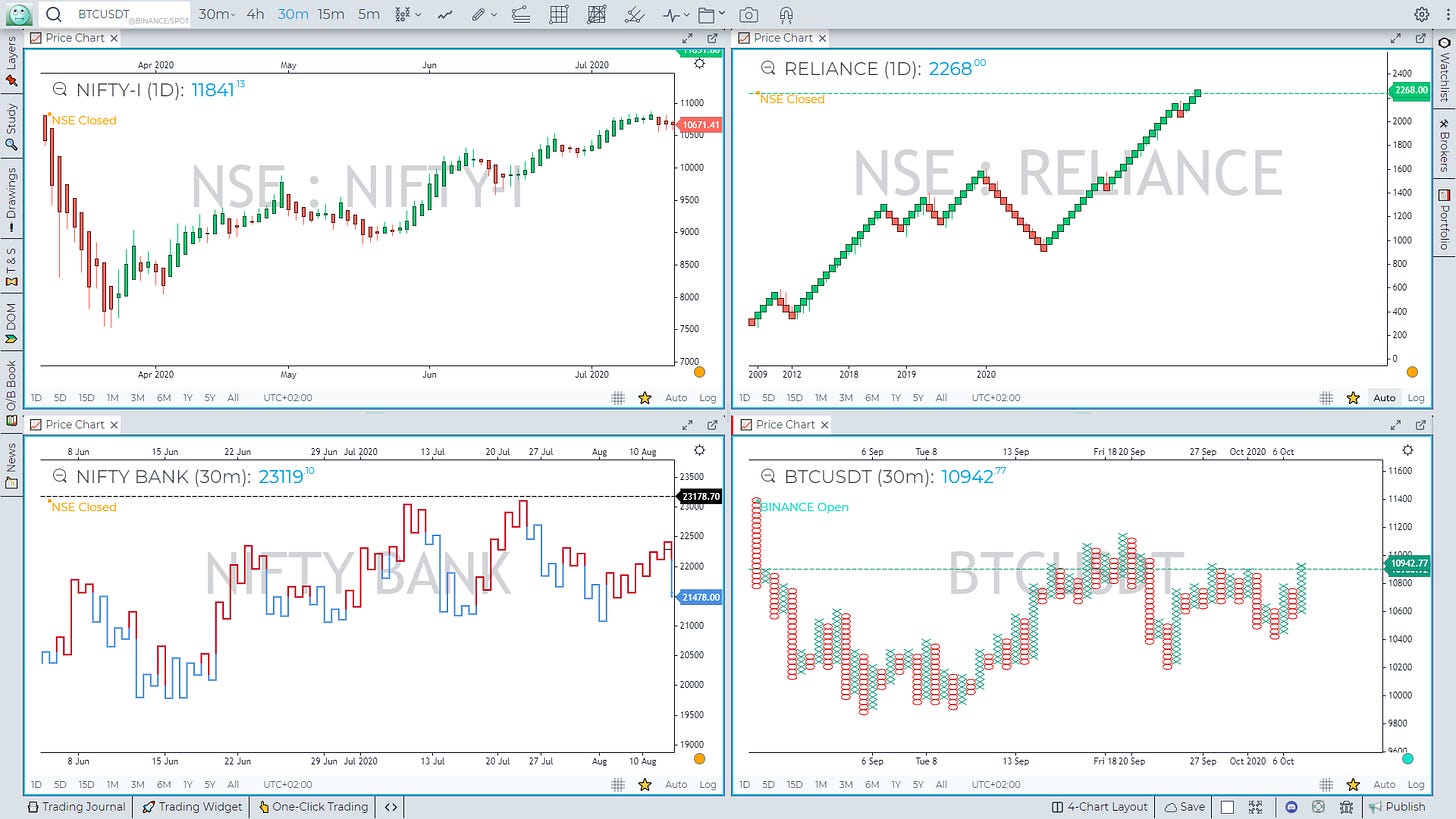
Task: Open the Trading Journal
Action: tap(77, 807)
